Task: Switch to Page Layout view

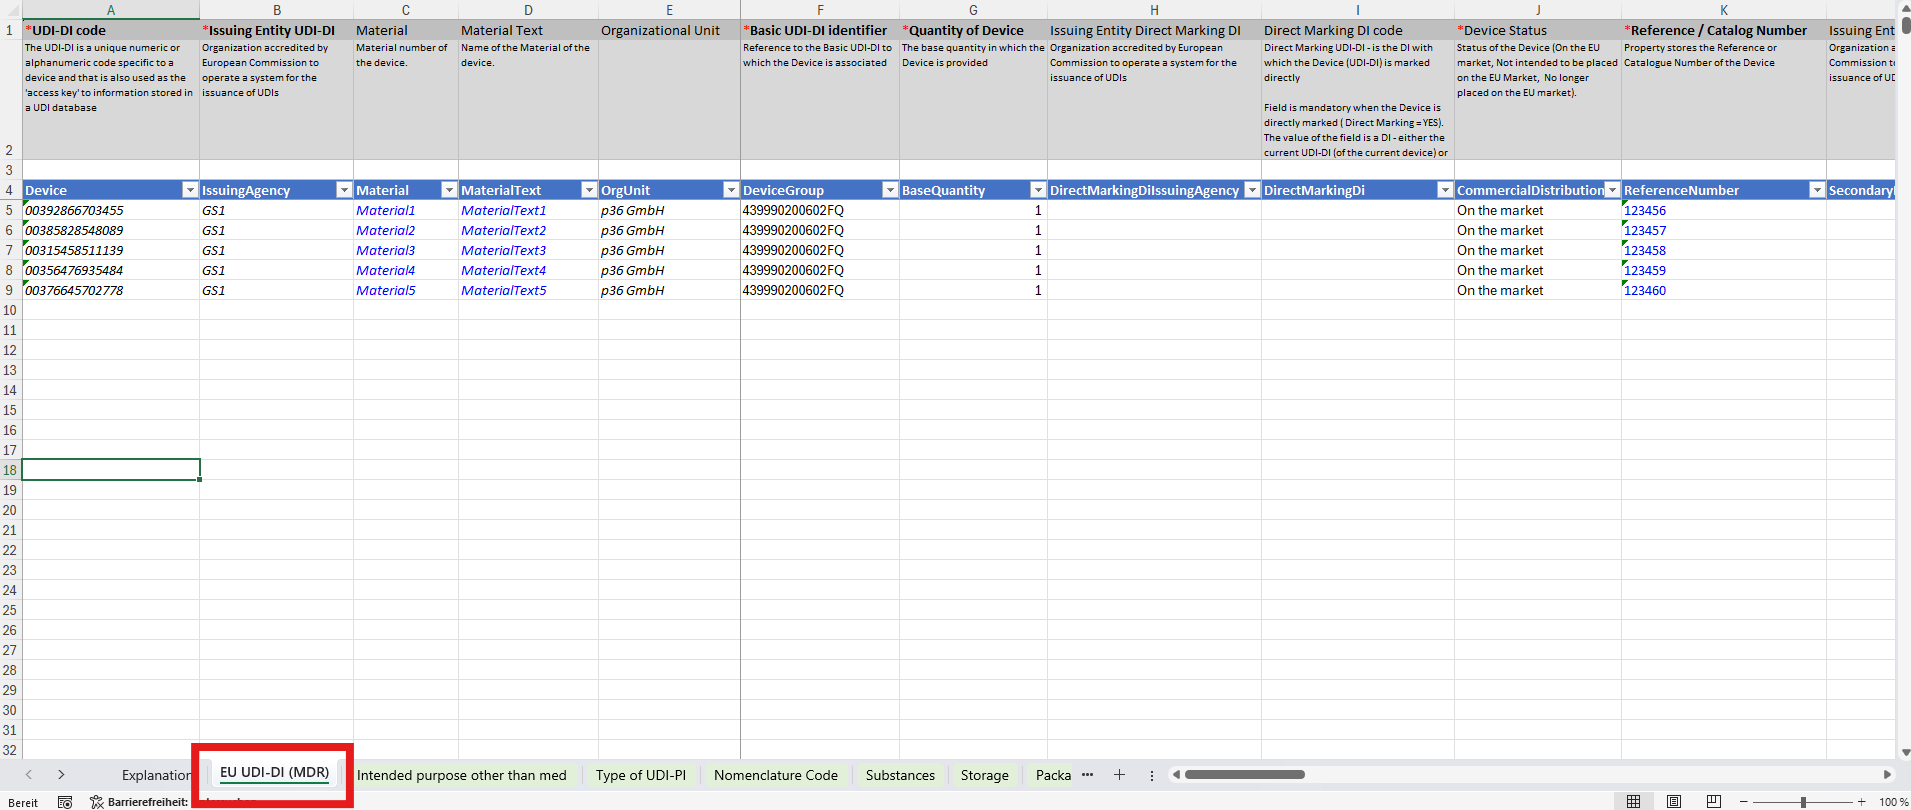Action: (x=1674, y=802)
